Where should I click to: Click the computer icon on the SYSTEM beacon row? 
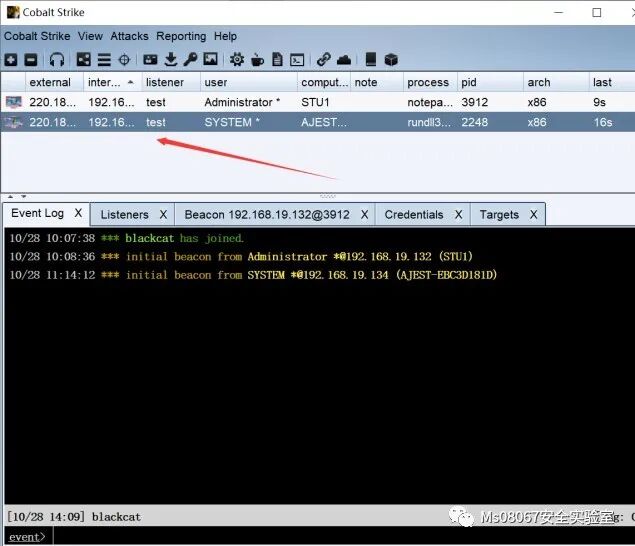coord(13,122)
